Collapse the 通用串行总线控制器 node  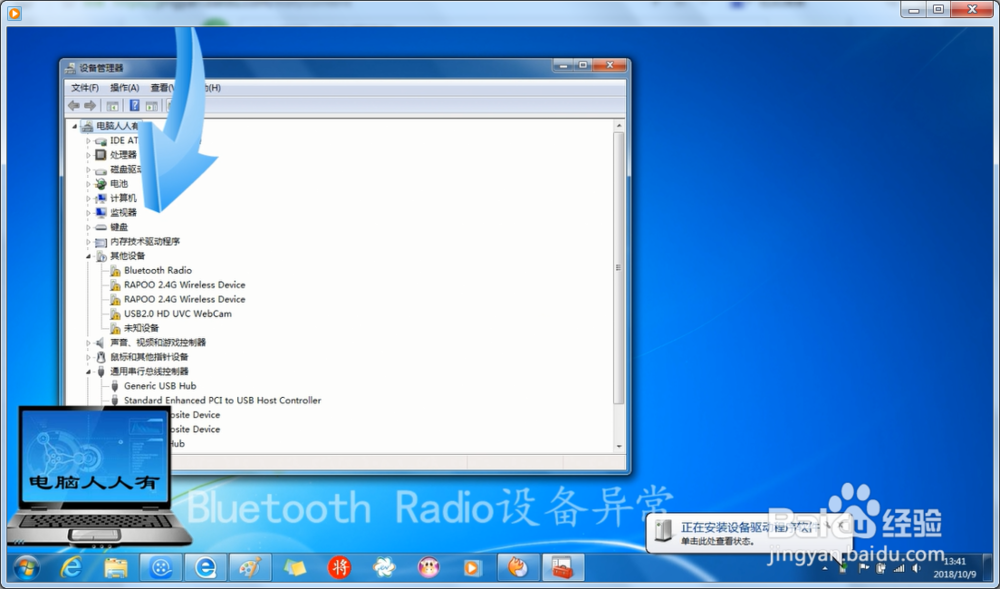[89, 372]
